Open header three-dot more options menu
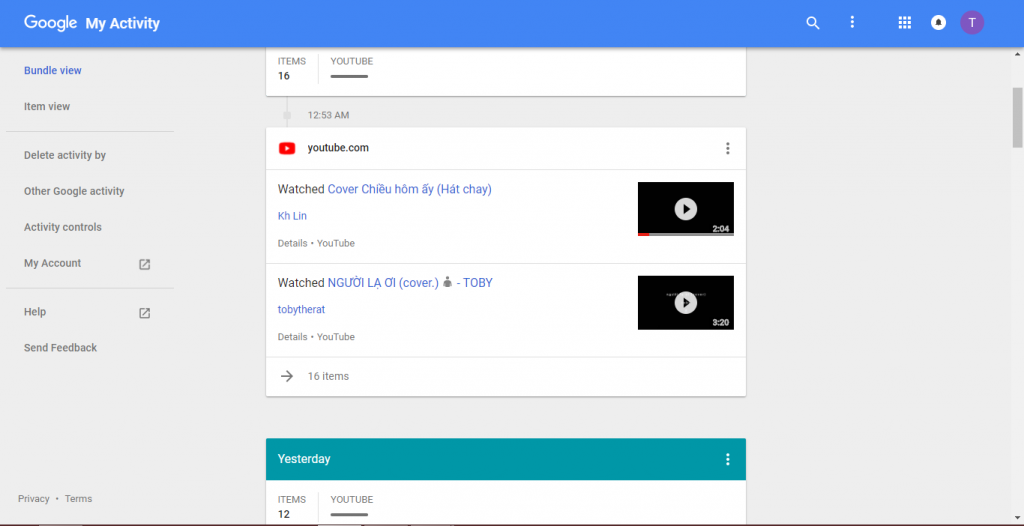 coord(852,23)
